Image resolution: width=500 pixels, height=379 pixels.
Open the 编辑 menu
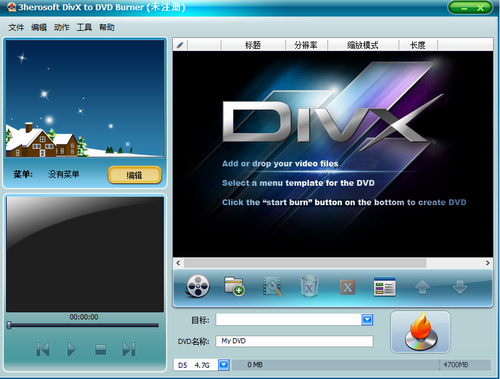click(39, 27)
